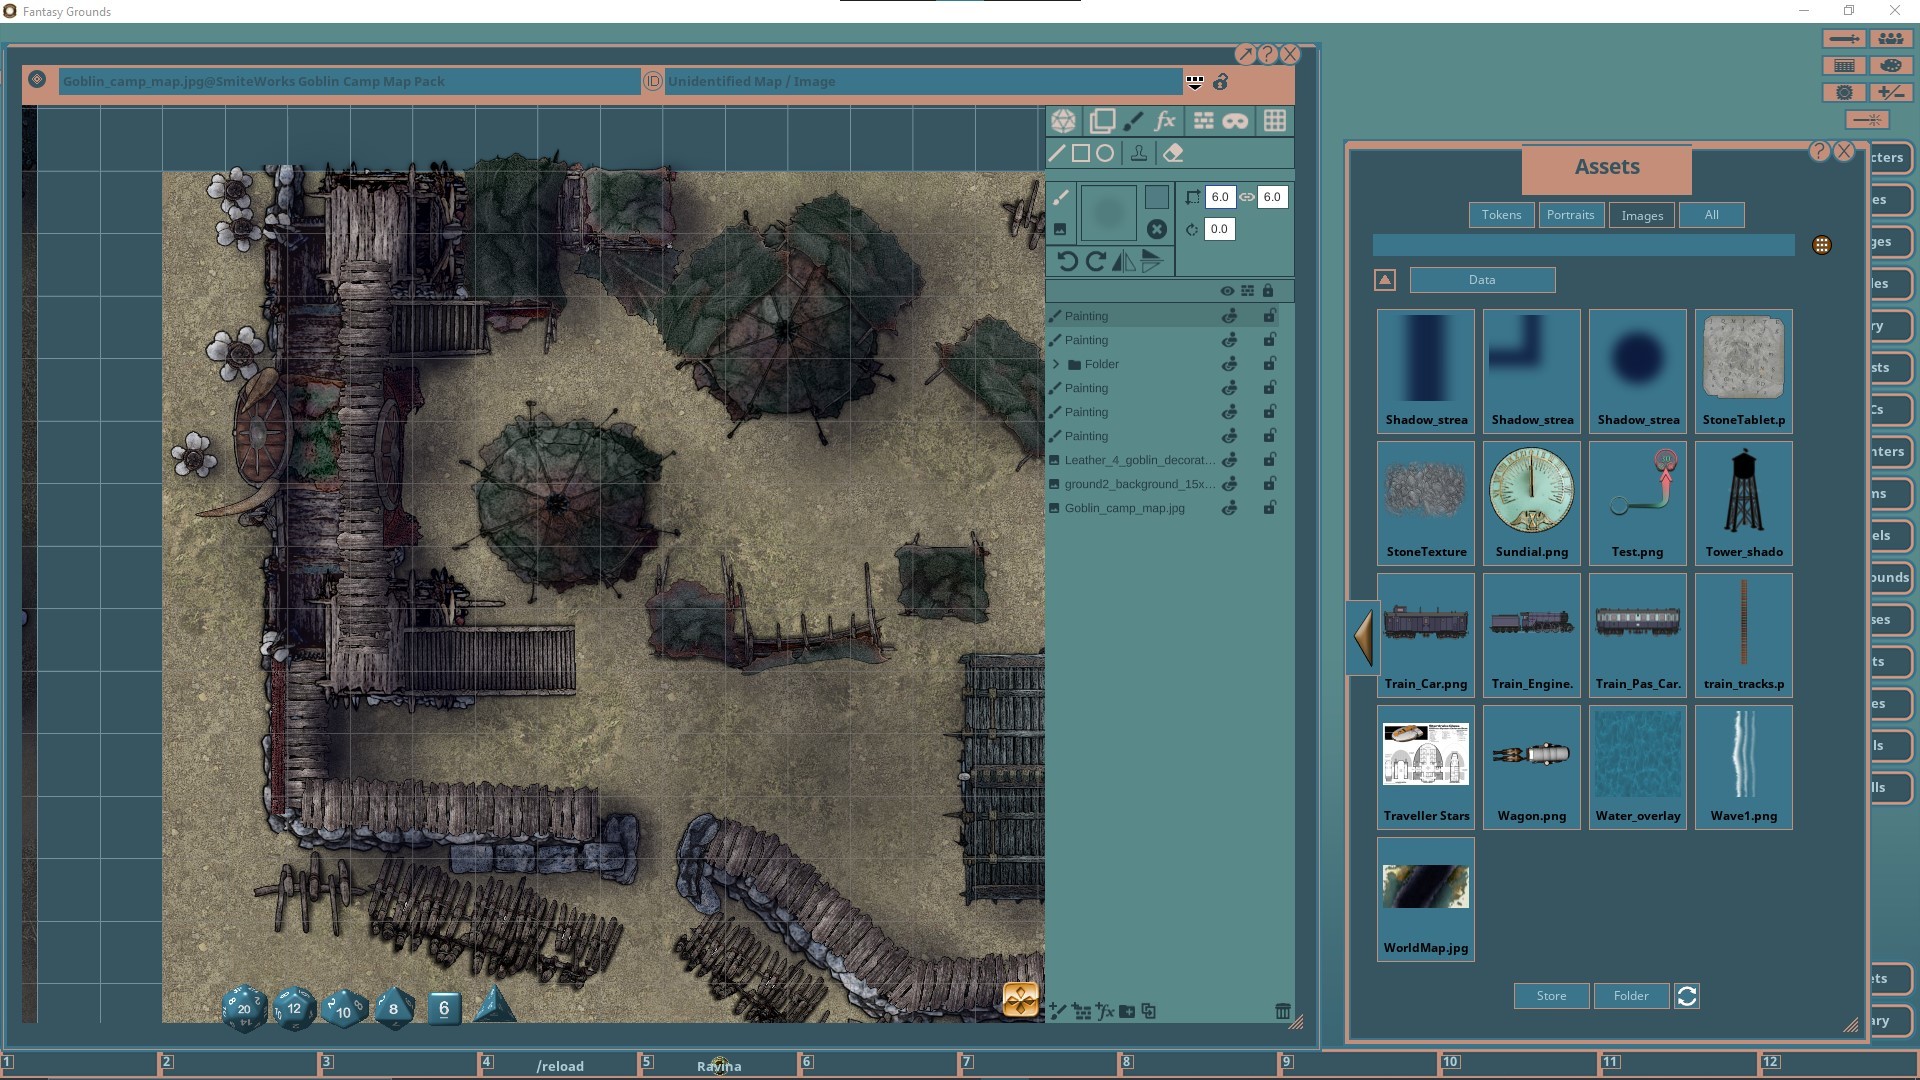1920x1080 pixels.
Task: Click the mask icon in the image toolbar
Action: pyautogui.click(x=1236, y=121)
